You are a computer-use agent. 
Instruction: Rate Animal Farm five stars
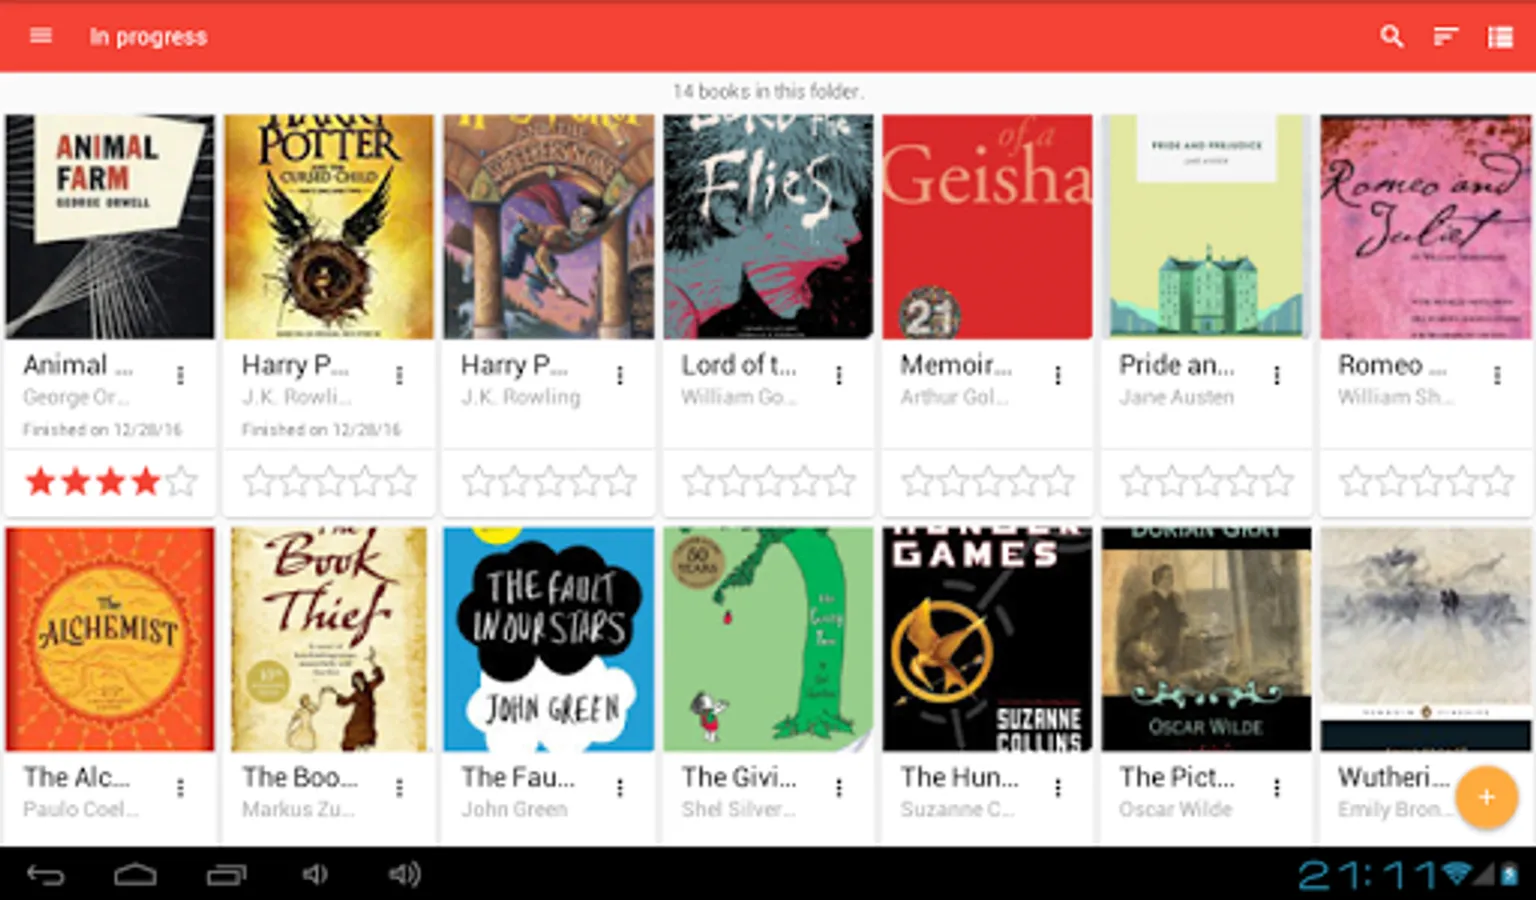(181, 482)
